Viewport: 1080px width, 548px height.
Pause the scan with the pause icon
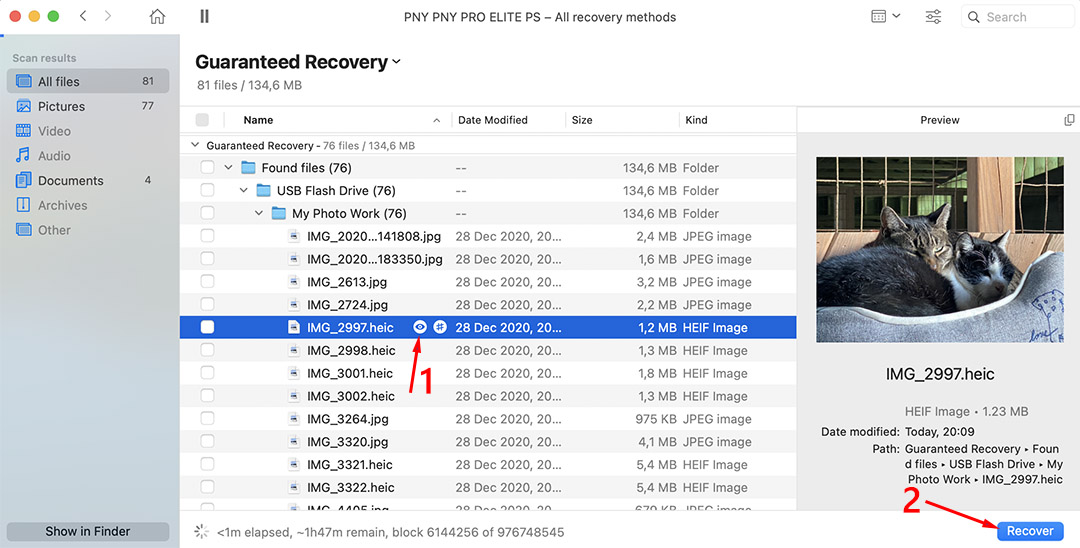click(x=204, y=17)
